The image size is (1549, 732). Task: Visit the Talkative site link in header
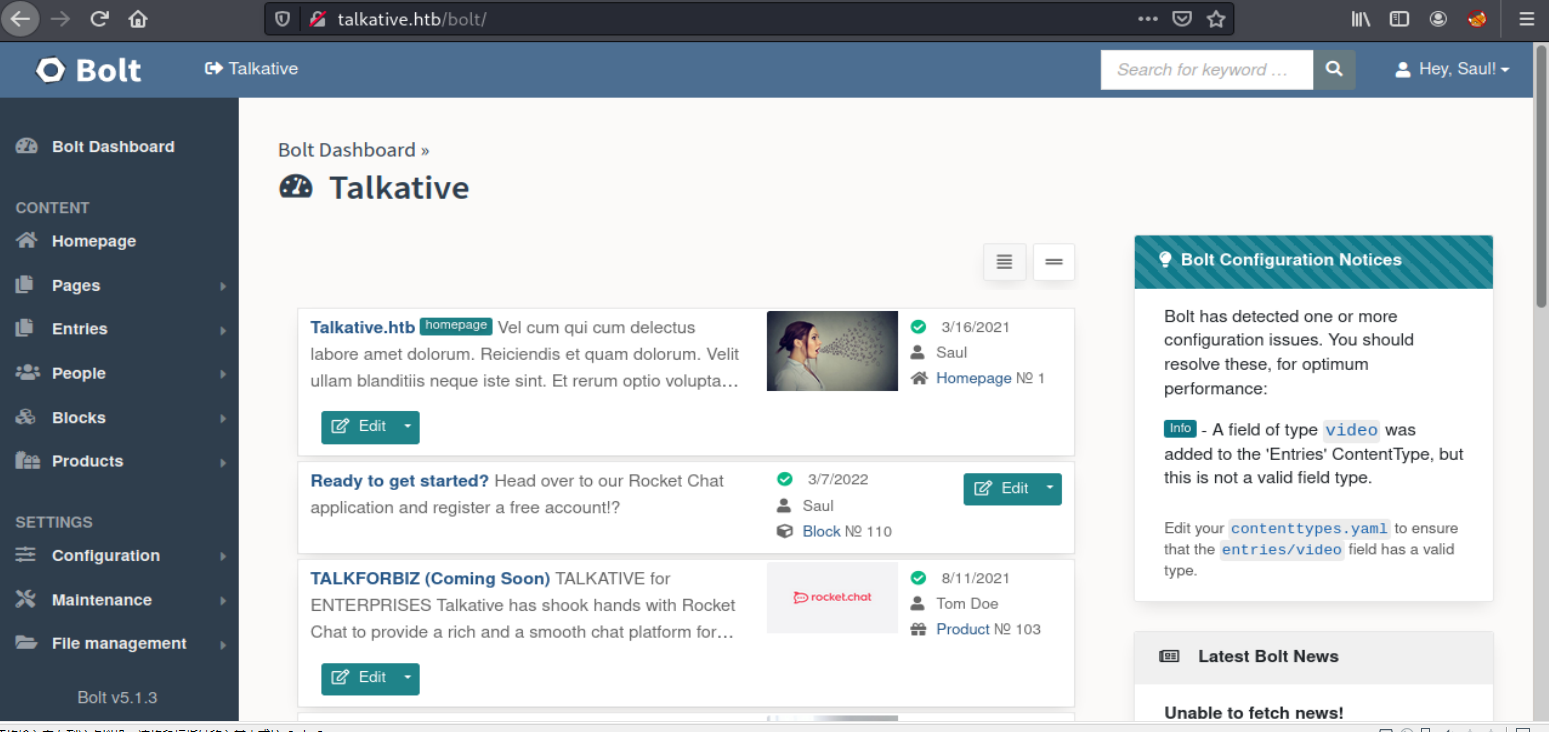(251, 69)
